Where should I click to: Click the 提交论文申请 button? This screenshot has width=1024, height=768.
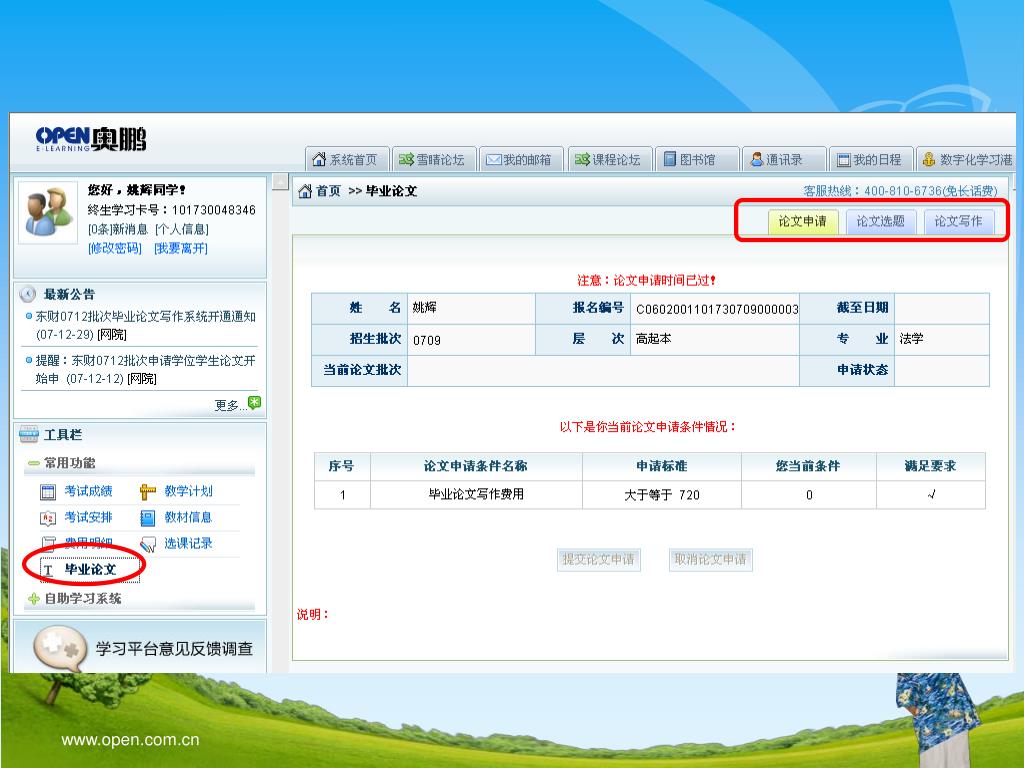tap(599, 560)
